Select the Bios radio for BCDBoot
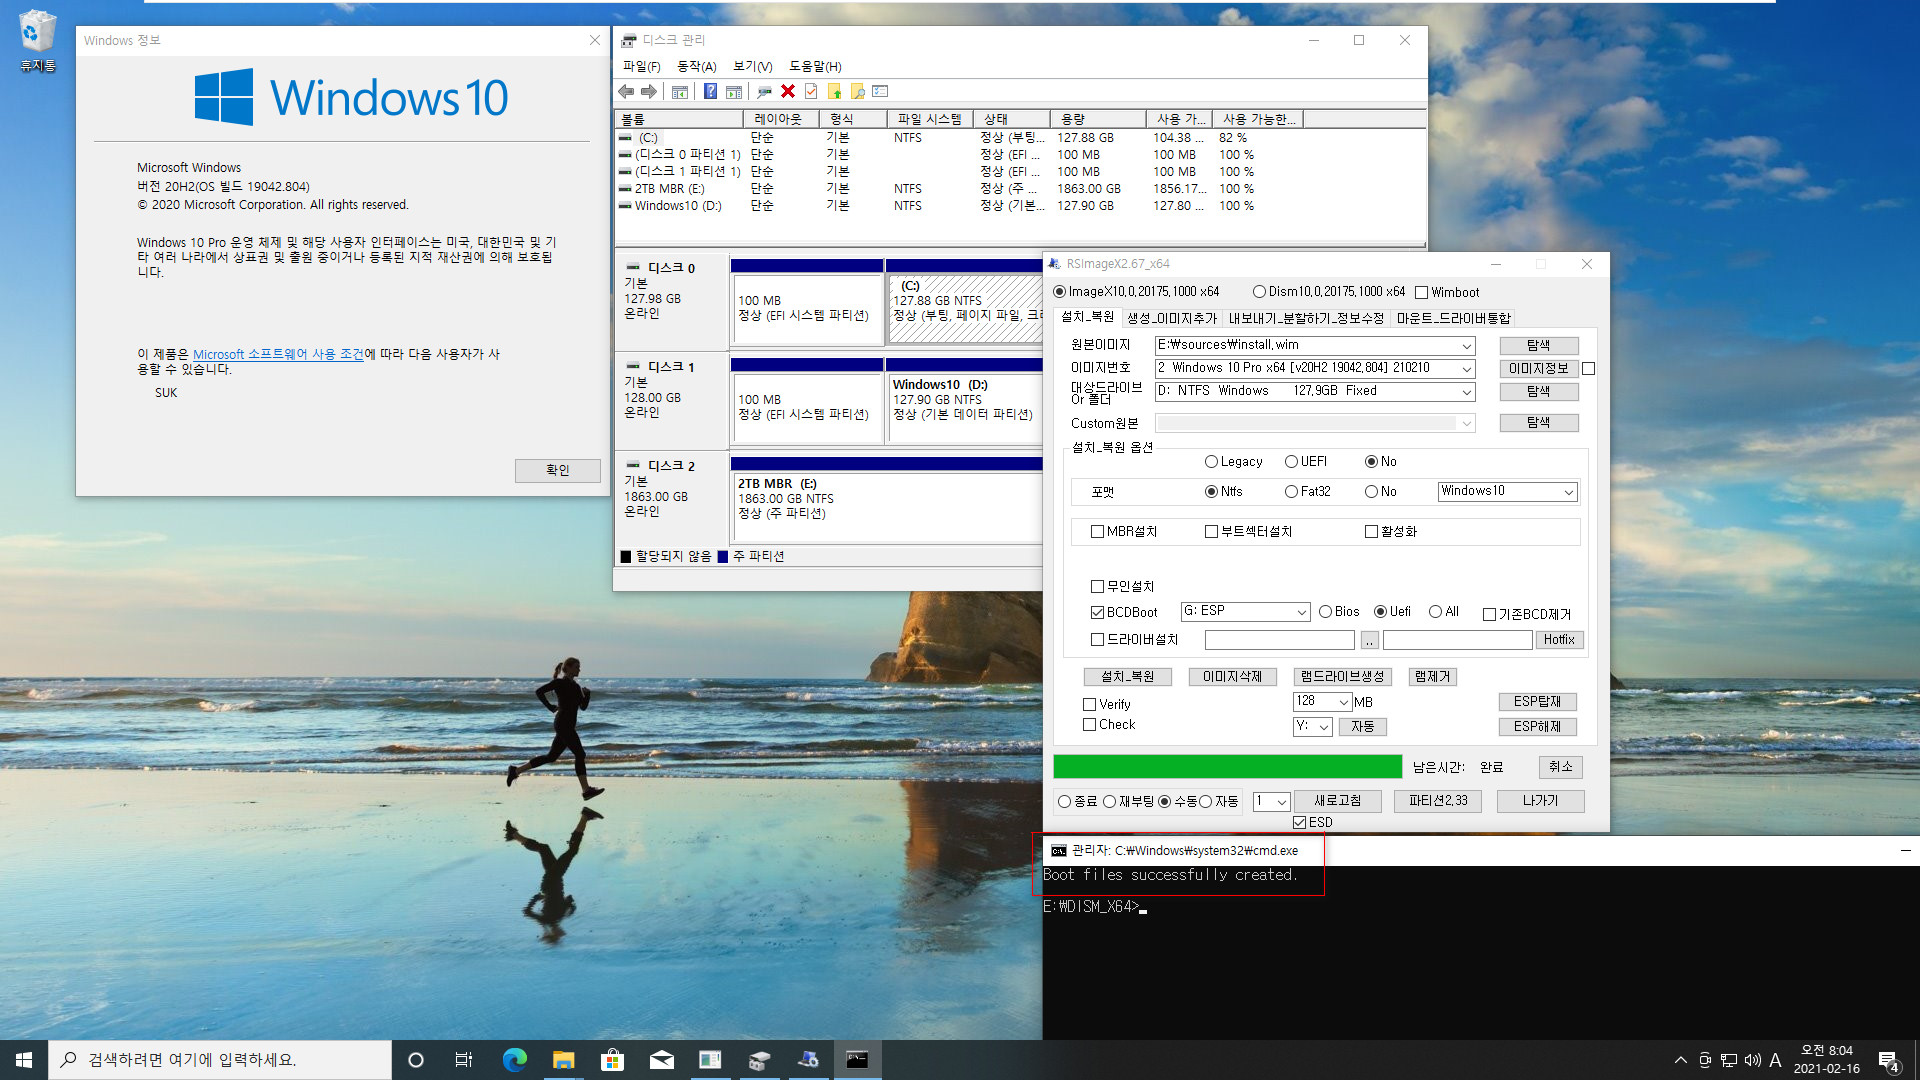Viewport: 1920px width, 1080px height. 1325,612
